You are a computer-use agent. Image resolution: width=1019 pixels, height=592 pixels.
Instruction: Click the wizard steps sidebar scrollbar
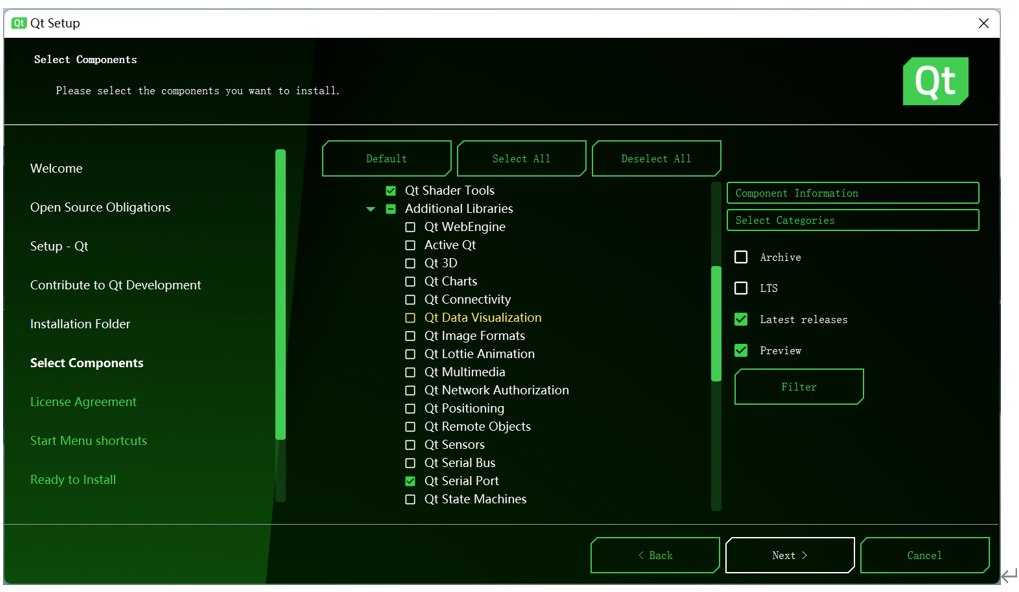pyautogui.click(x=281, y=294)
